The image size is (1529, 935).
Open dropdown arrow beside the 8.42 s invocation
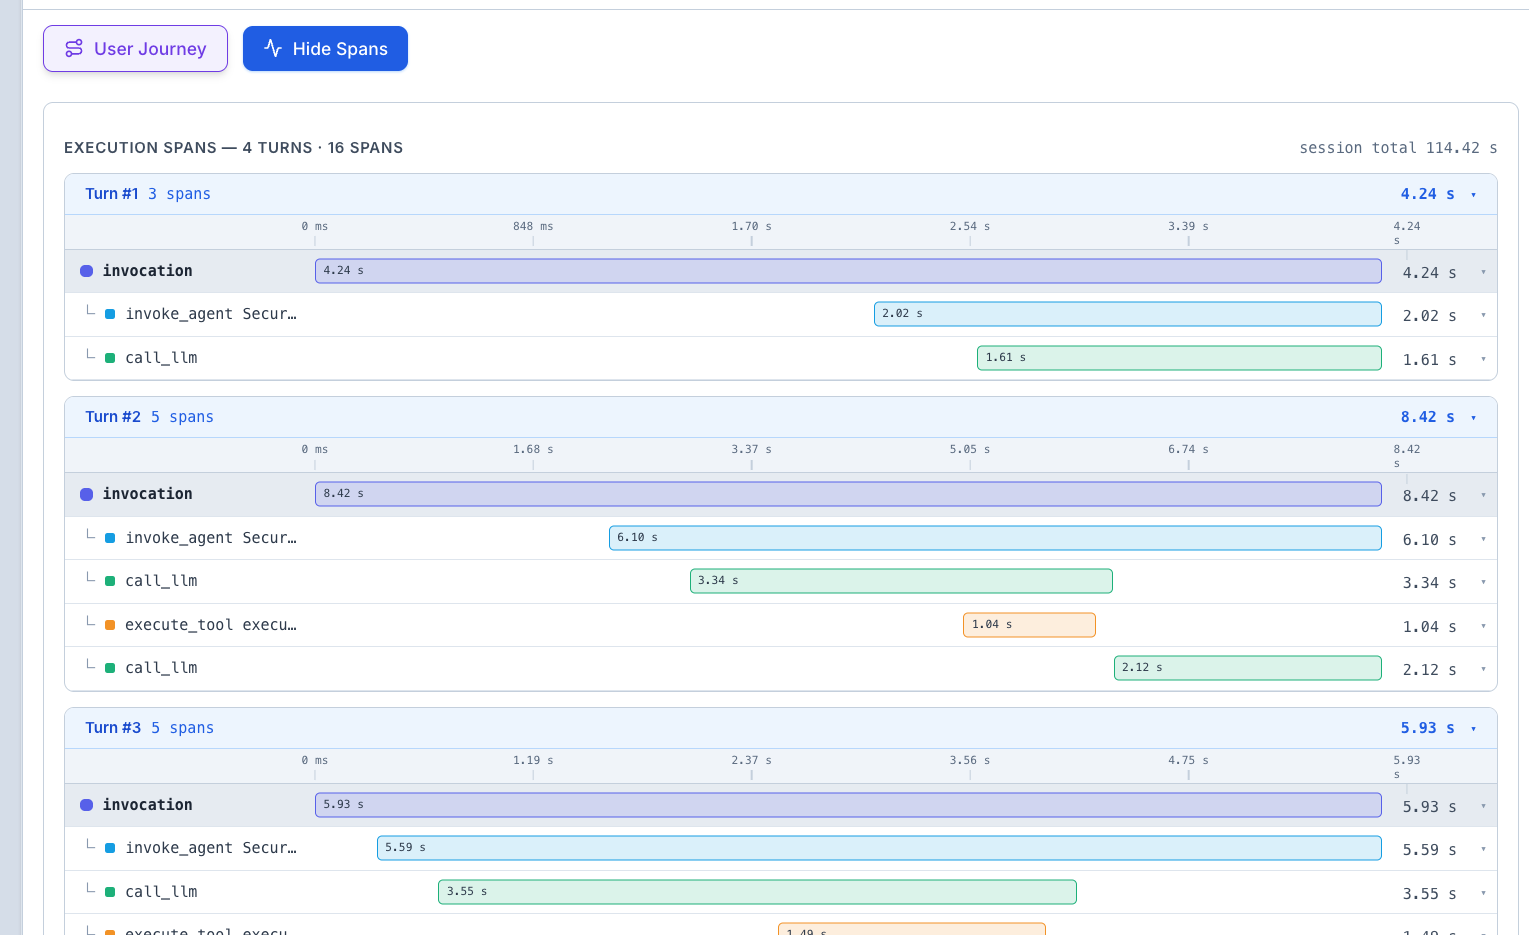[1483, 495]
